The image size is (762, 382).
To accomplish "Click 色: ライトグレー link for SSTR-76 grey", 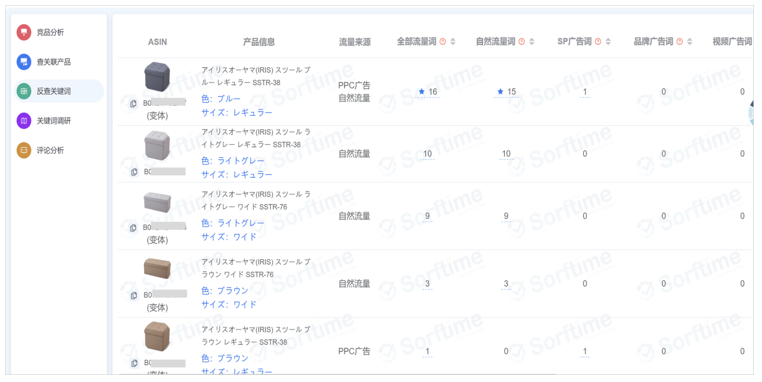I will [233, 223].
